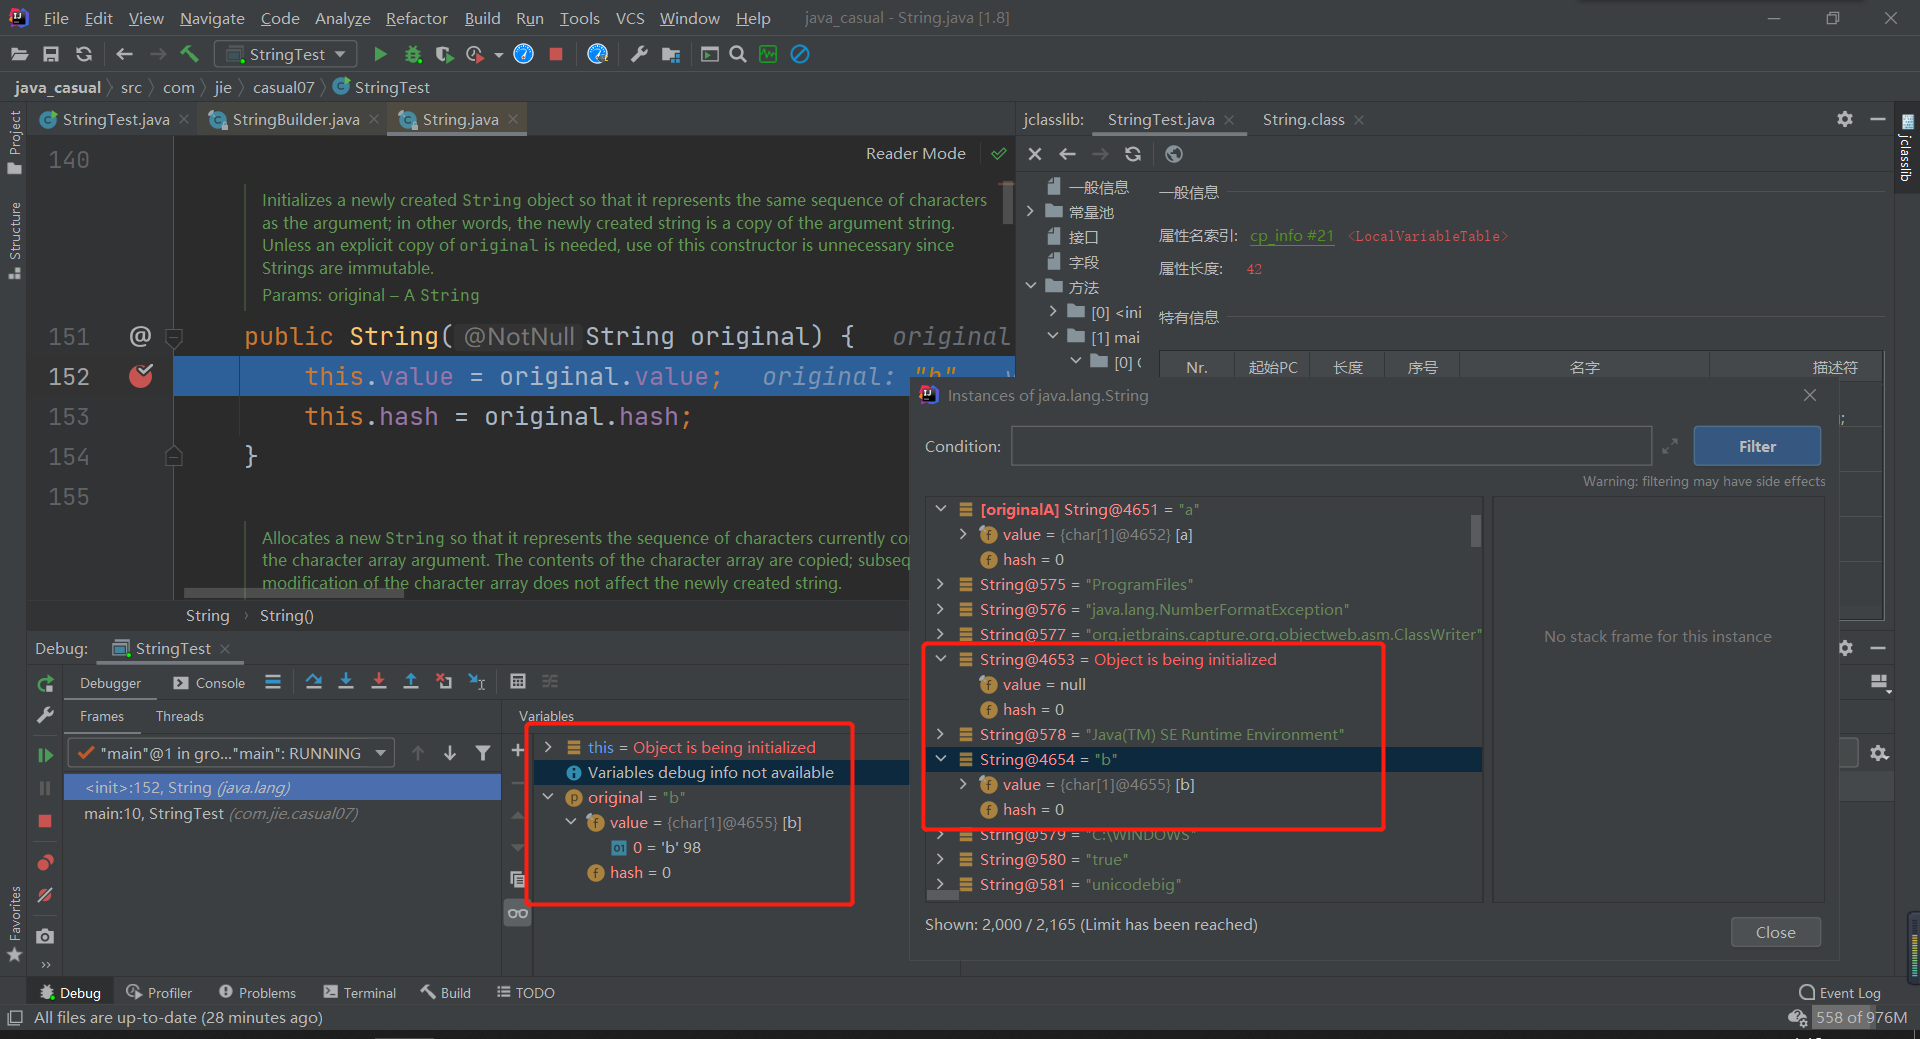Stop the debug session with red square
The width and height of the screenshot is (1920, 1039).
[45, 821]
